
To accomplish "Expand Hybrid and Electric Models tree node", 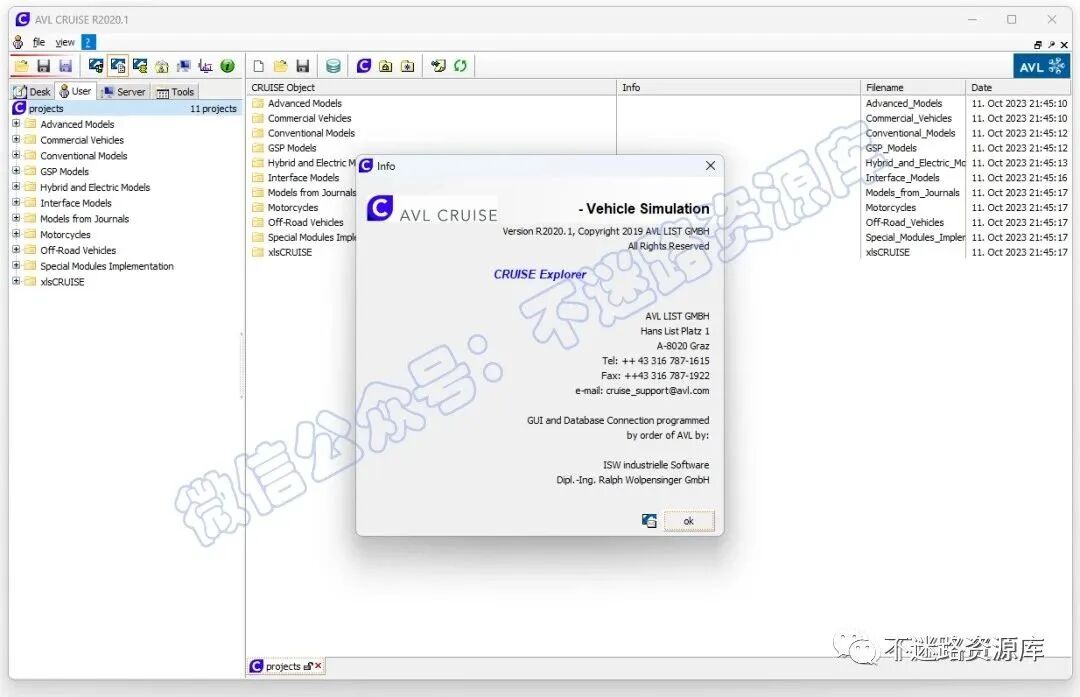I will click(x=16, y=187).
